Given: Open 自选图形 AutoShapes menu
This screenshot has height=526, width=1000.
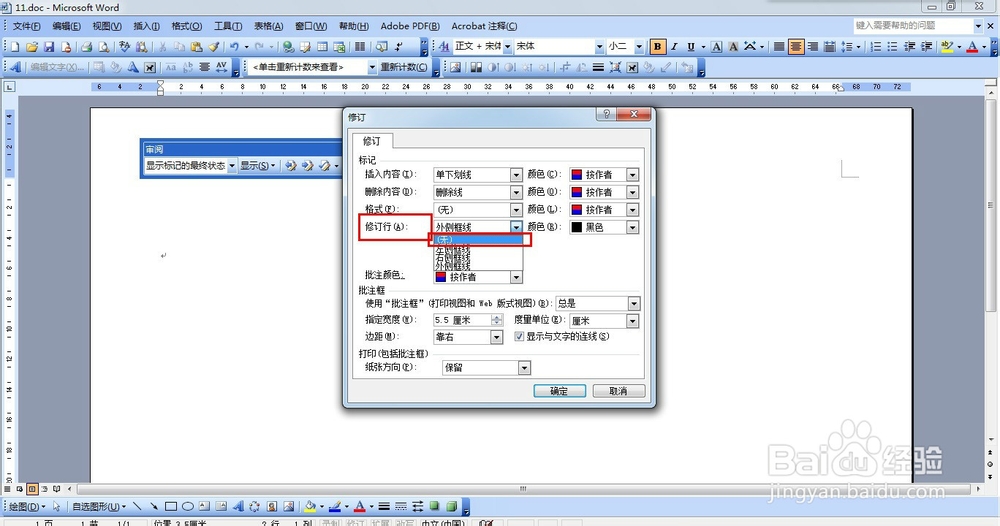Looking at the screenshot, I should tap(98, 506).
